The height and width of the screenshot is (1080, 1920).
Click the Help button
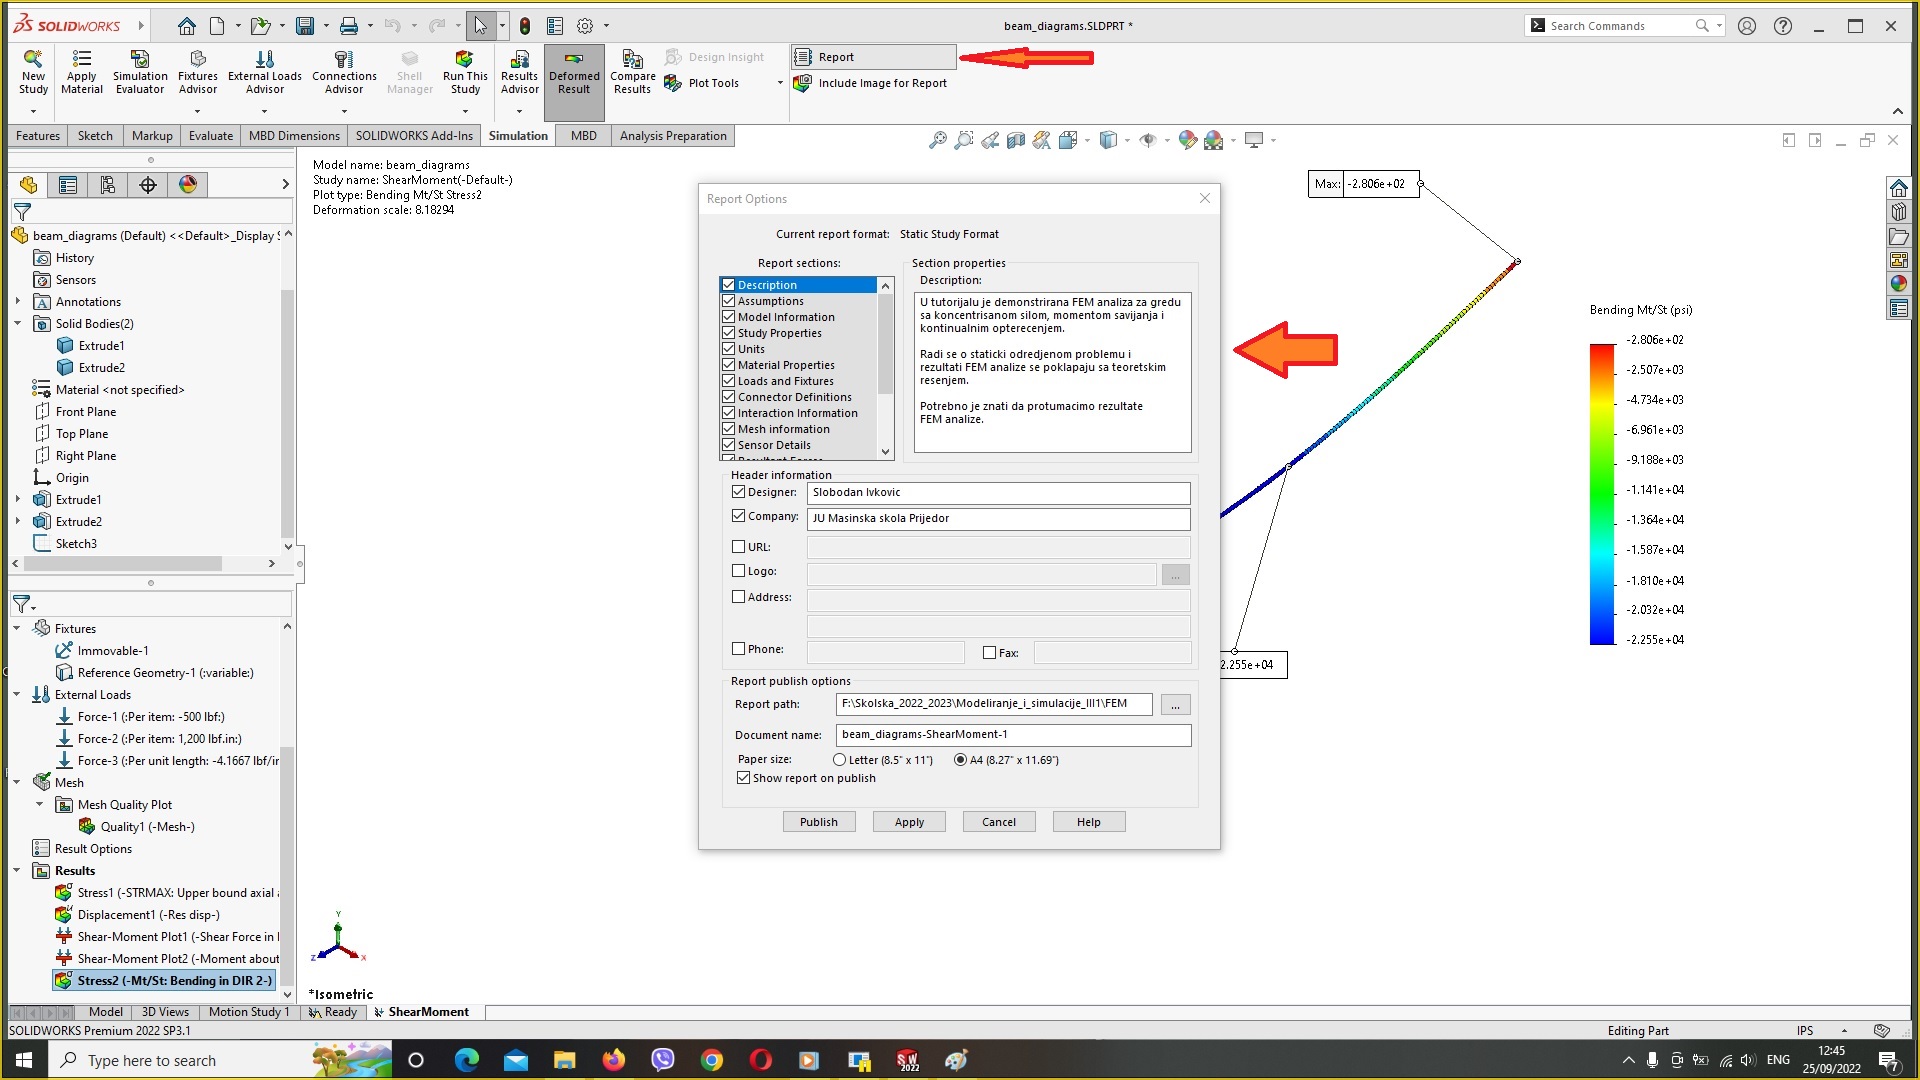click(x=1089, y=822)
